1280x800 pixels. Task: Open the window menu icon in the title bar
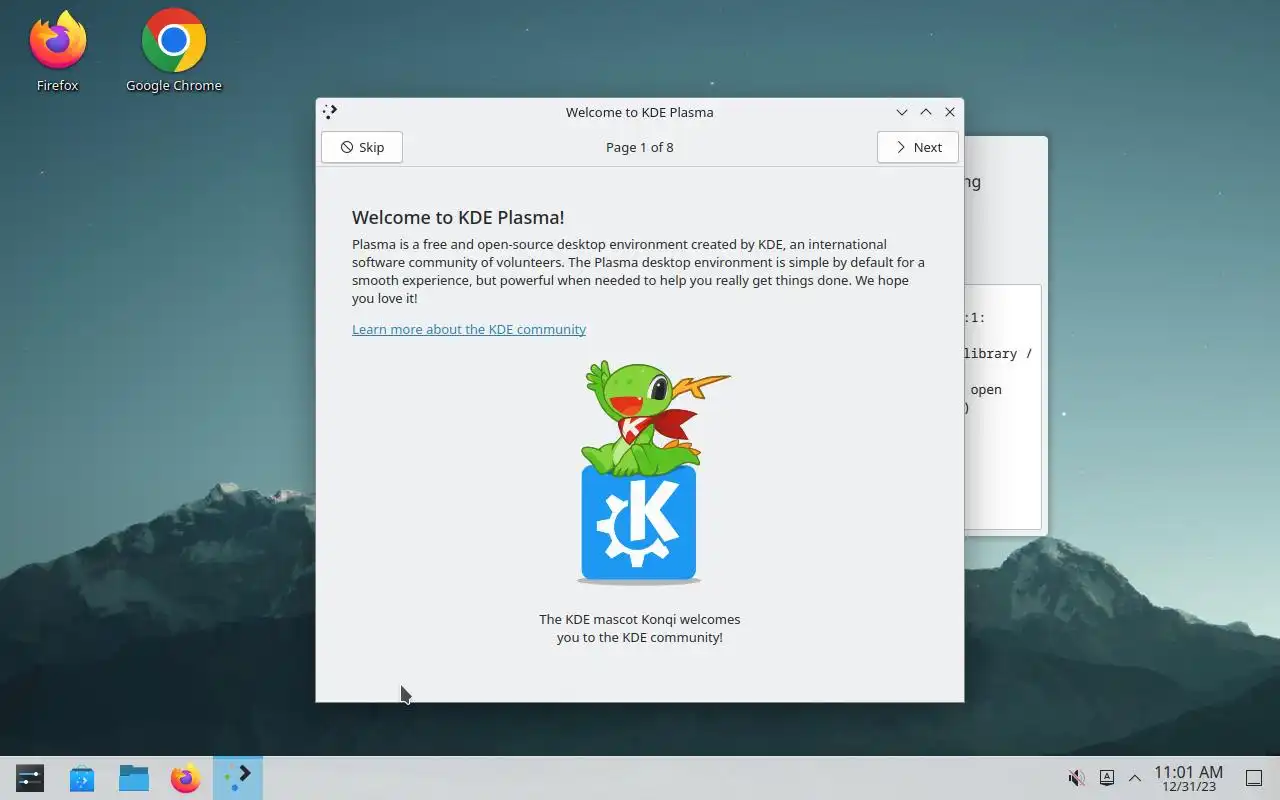(331, 112)
